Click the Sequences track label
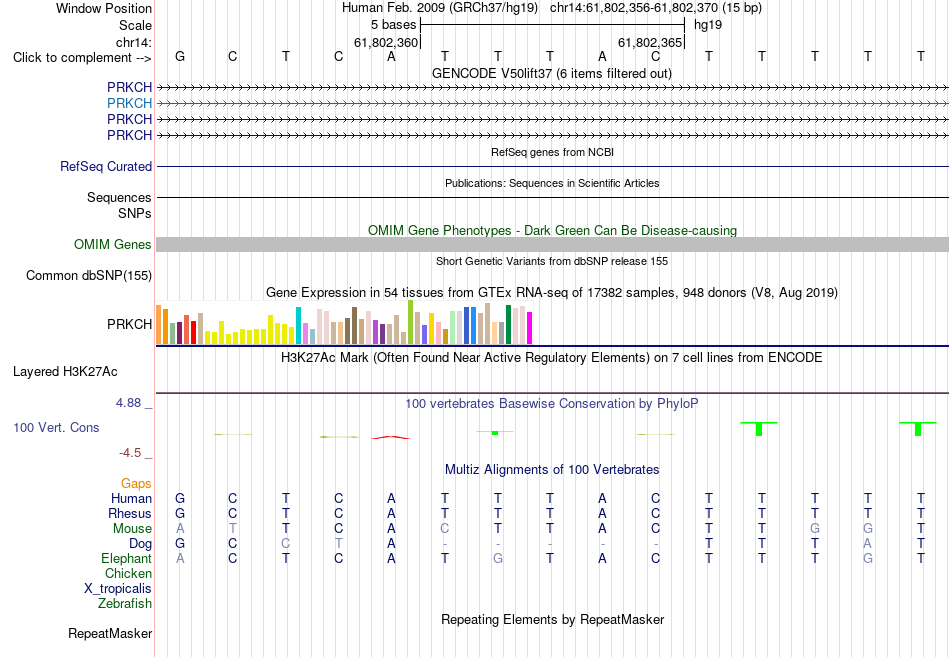 (119, 197)
